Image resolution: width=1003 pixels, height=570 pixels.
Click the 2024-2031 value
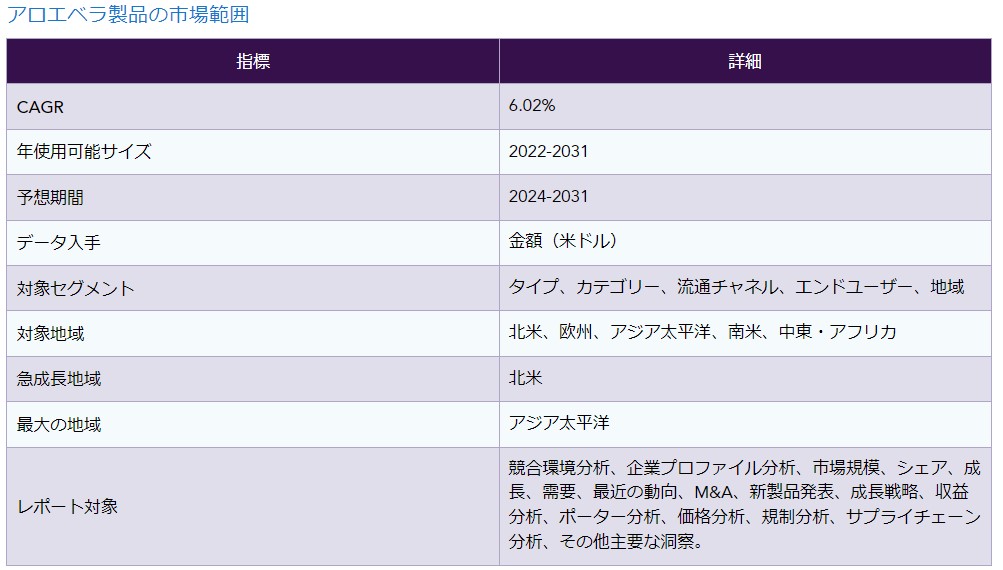548,196
